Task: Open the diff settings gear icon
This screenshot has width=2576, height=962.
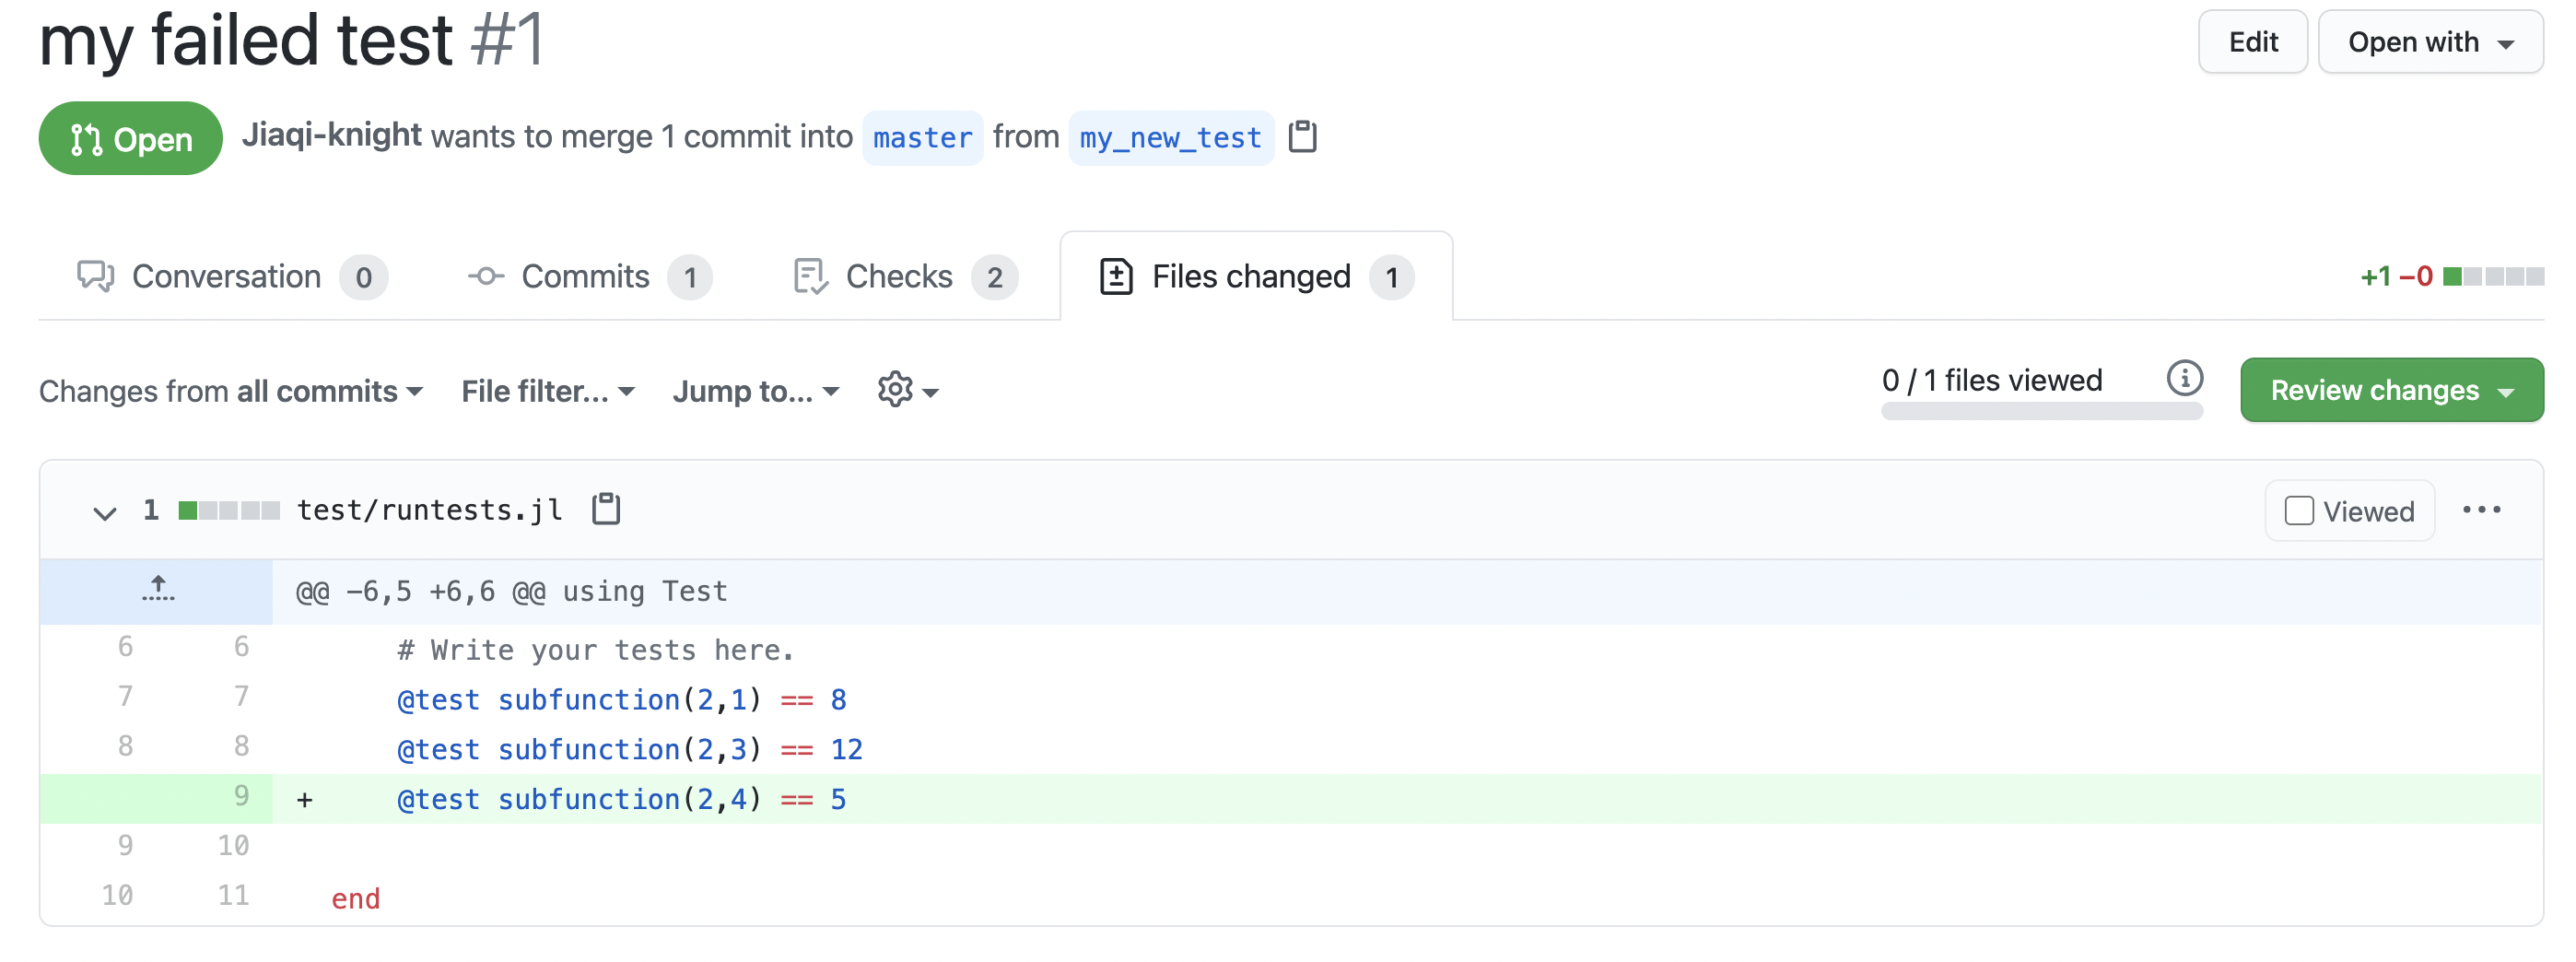Action: [906, 390]
